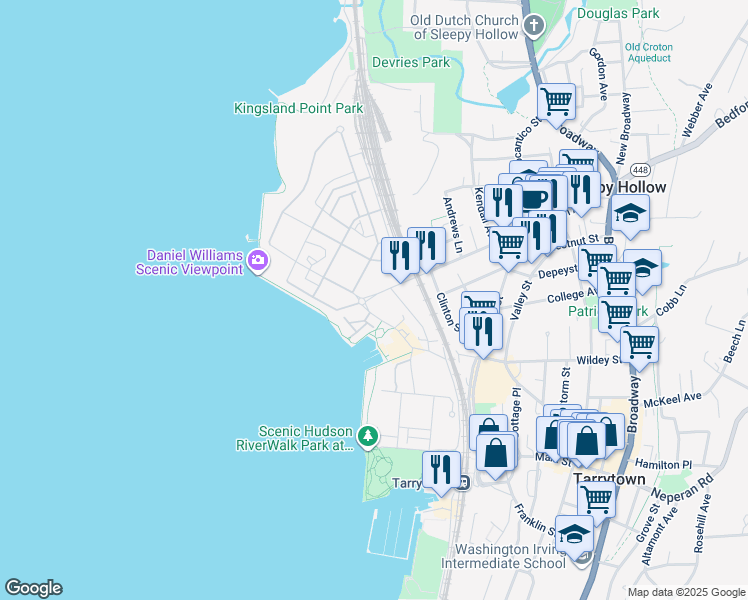Open the graduation cap marker near Franklin St
Image resolution: width=748 pixels, height=600 pixels.
click(x=574, y=534)
